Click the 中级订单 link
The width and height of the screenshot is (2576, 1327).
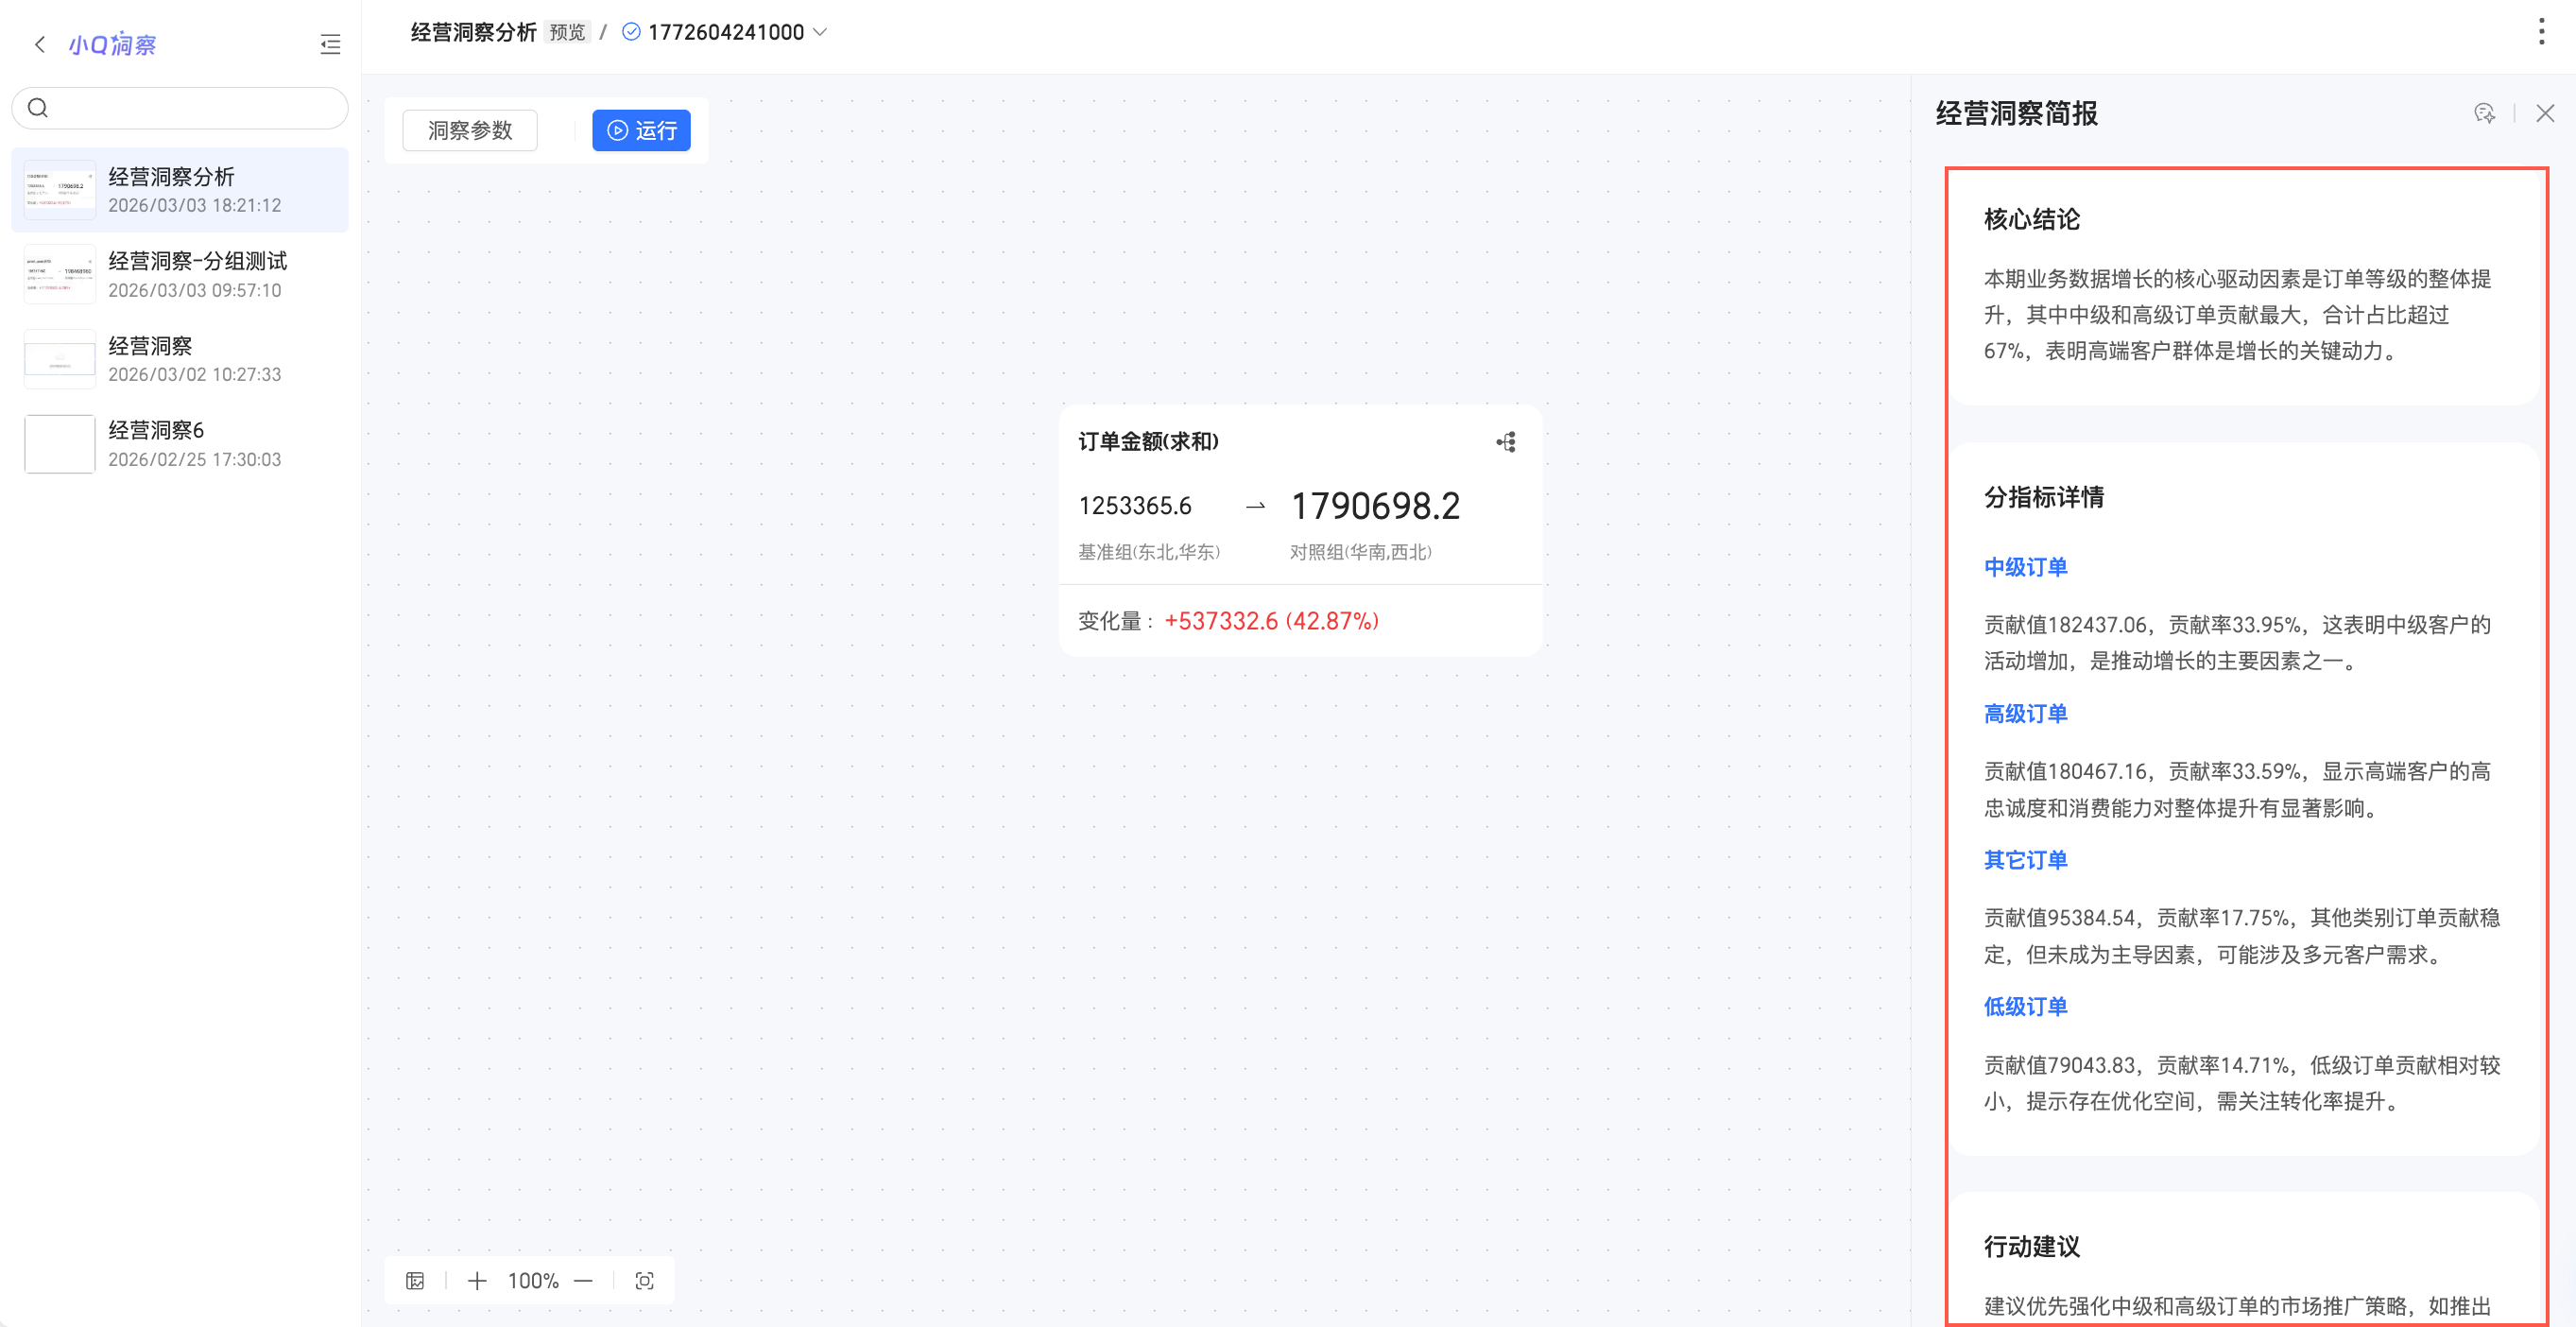coord(2025,567)
